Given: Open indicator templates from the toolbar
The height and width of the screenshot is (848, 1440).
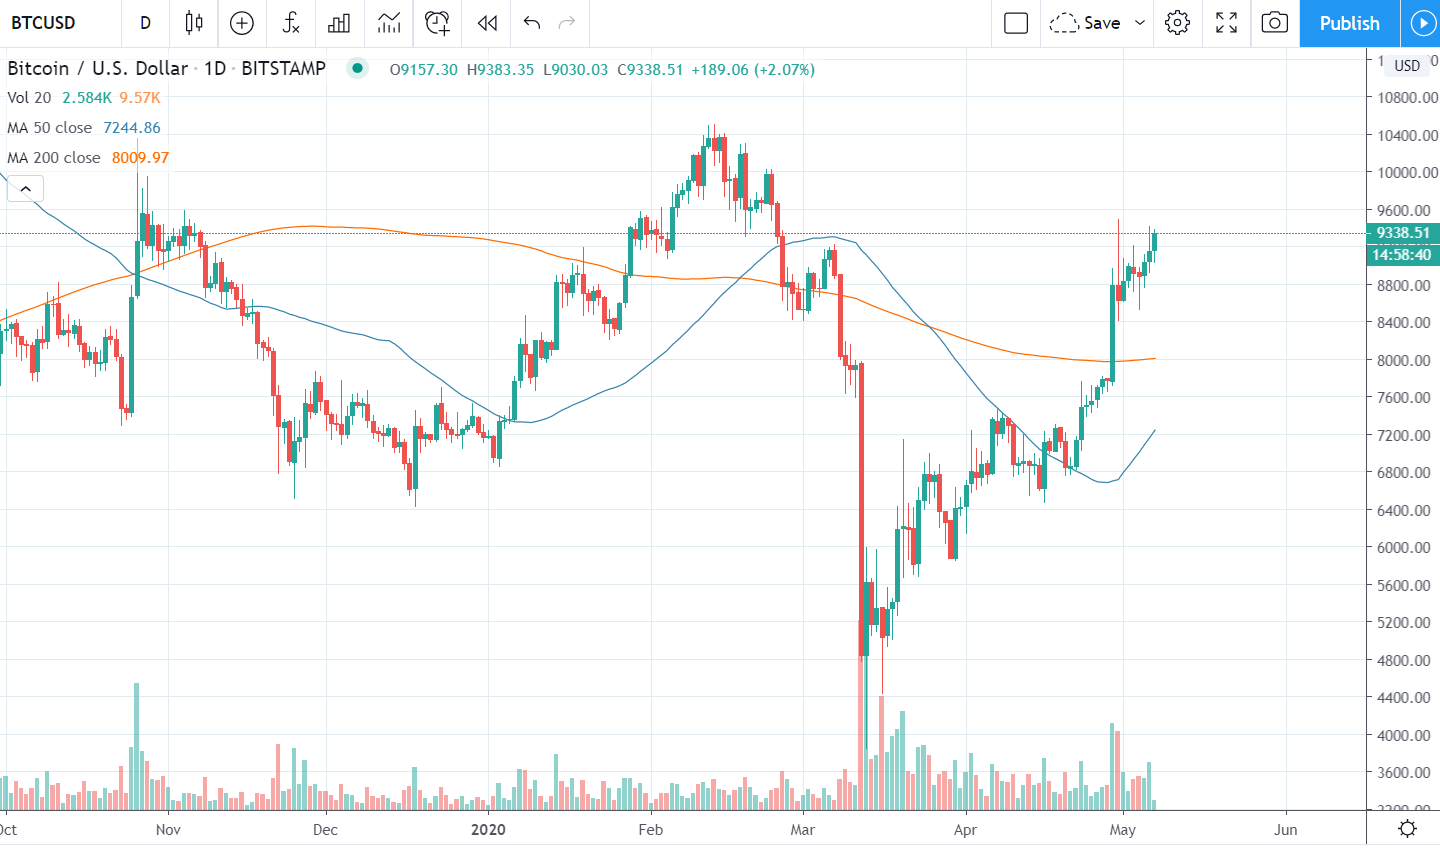Looking at the screenshot, I should click(389, 23).
